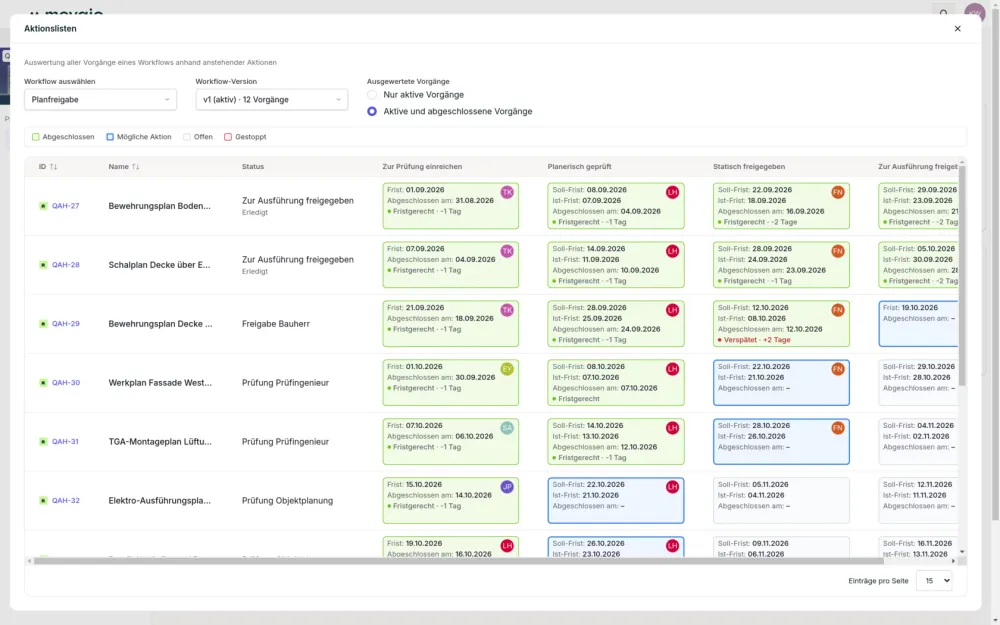Toggle the Offen legend checkbox
The width and height of the screenshot is (1000, 625).
point(187,136)
